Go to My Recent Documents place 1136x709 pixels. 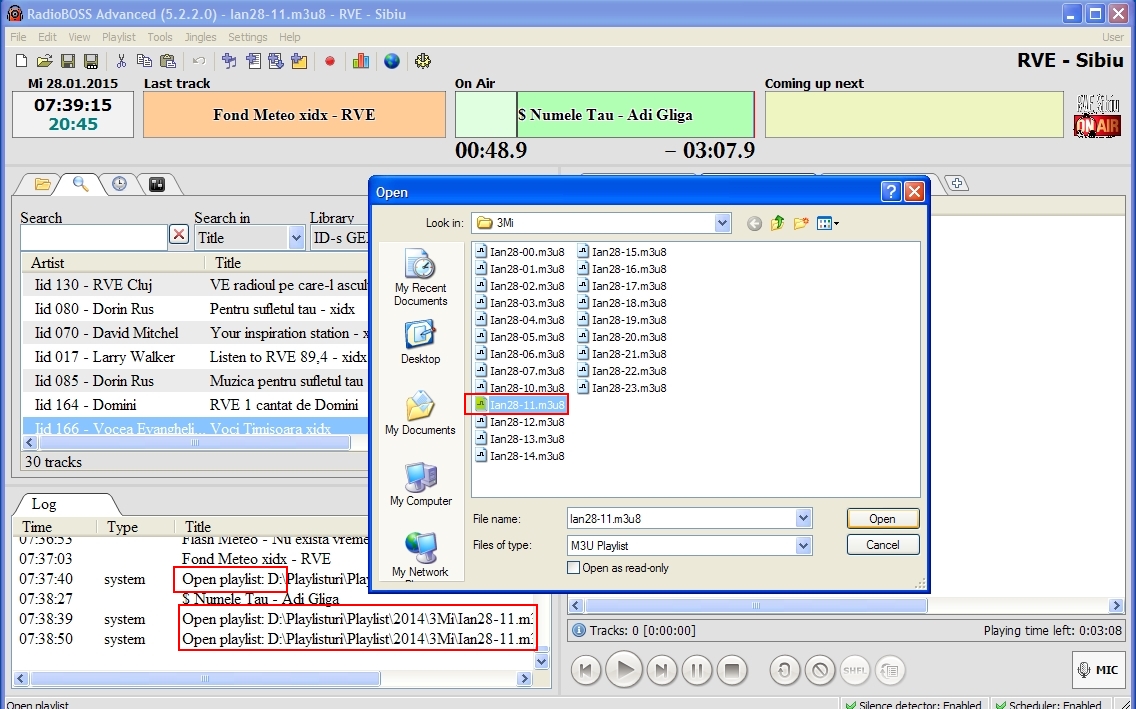[x=420, y=278]
